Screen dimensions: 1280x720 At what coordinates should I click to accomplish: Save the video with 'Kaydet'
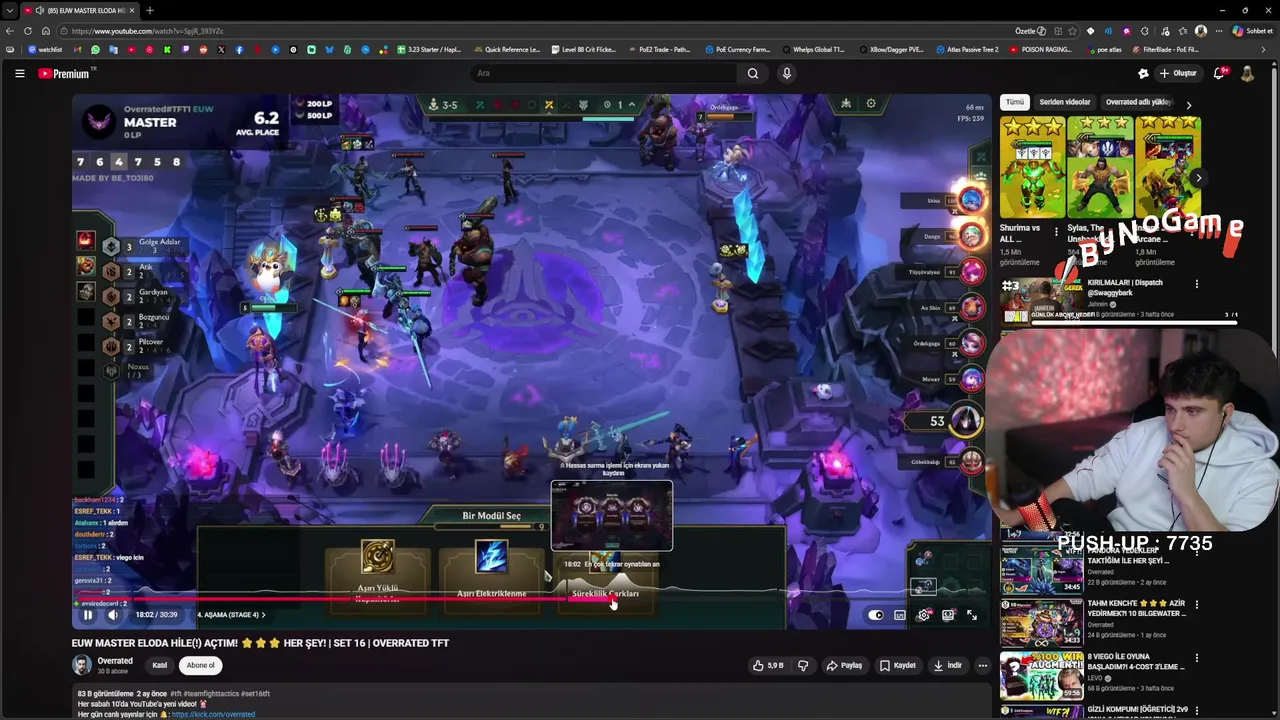point(898,665)
